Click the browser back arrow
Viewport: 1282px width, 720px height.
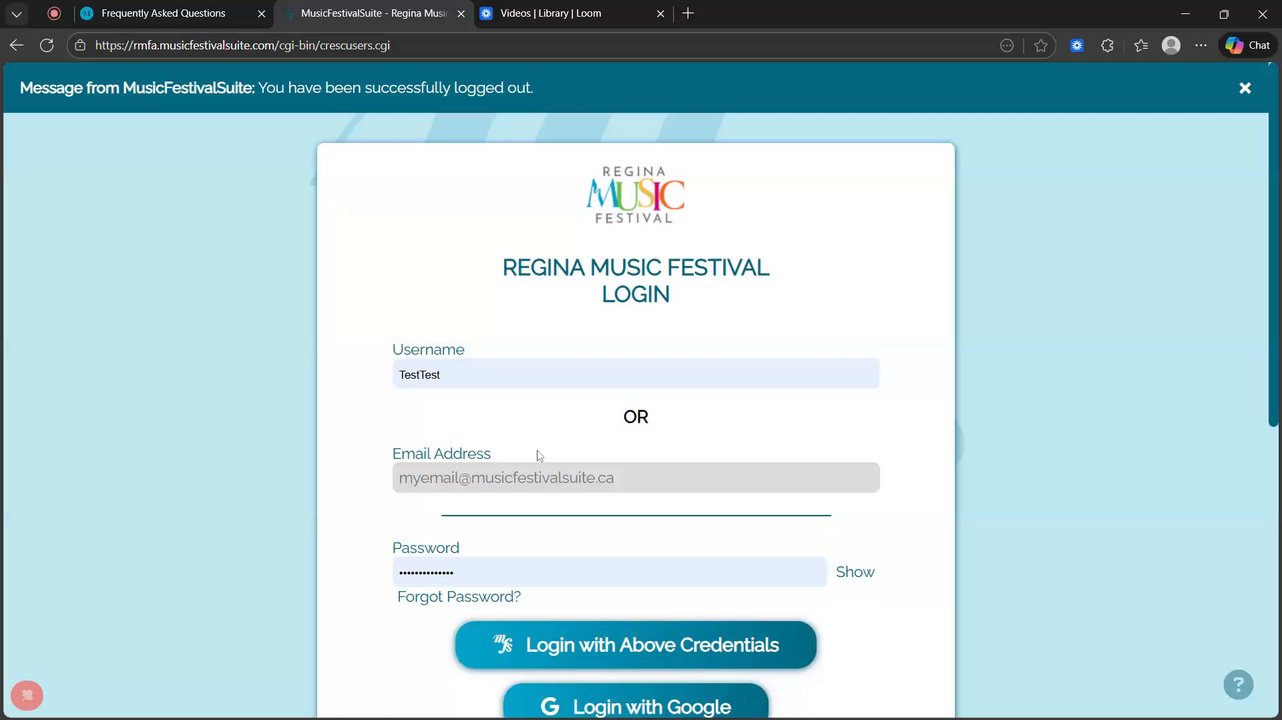[x=16, y=45]
